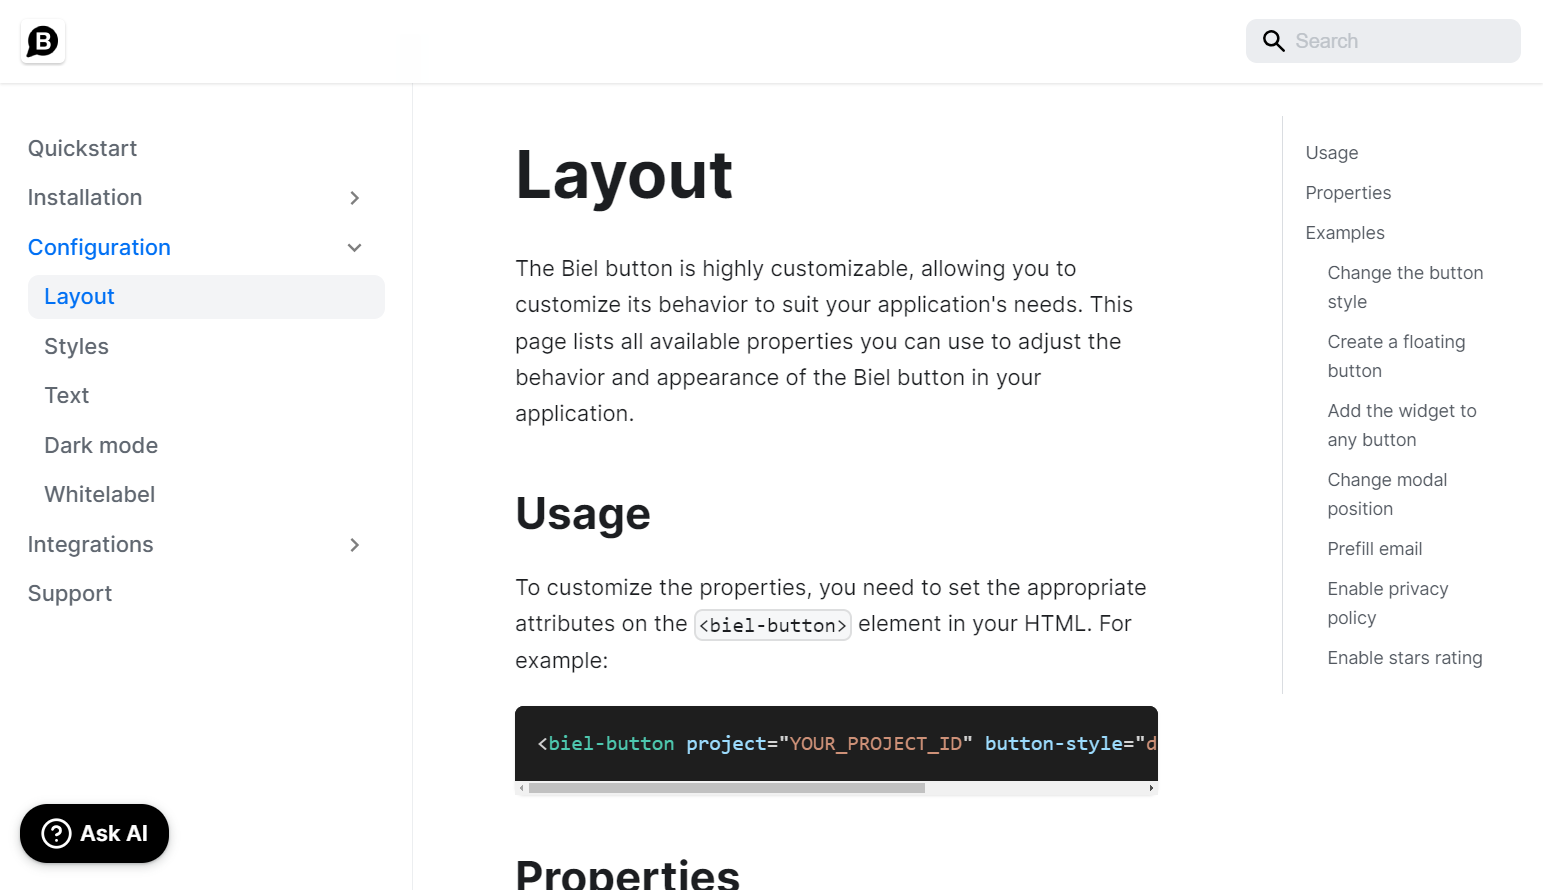Expand the Installation section chevron
The height and width of the screenshot is (890, 1543).
coord(354,198)
